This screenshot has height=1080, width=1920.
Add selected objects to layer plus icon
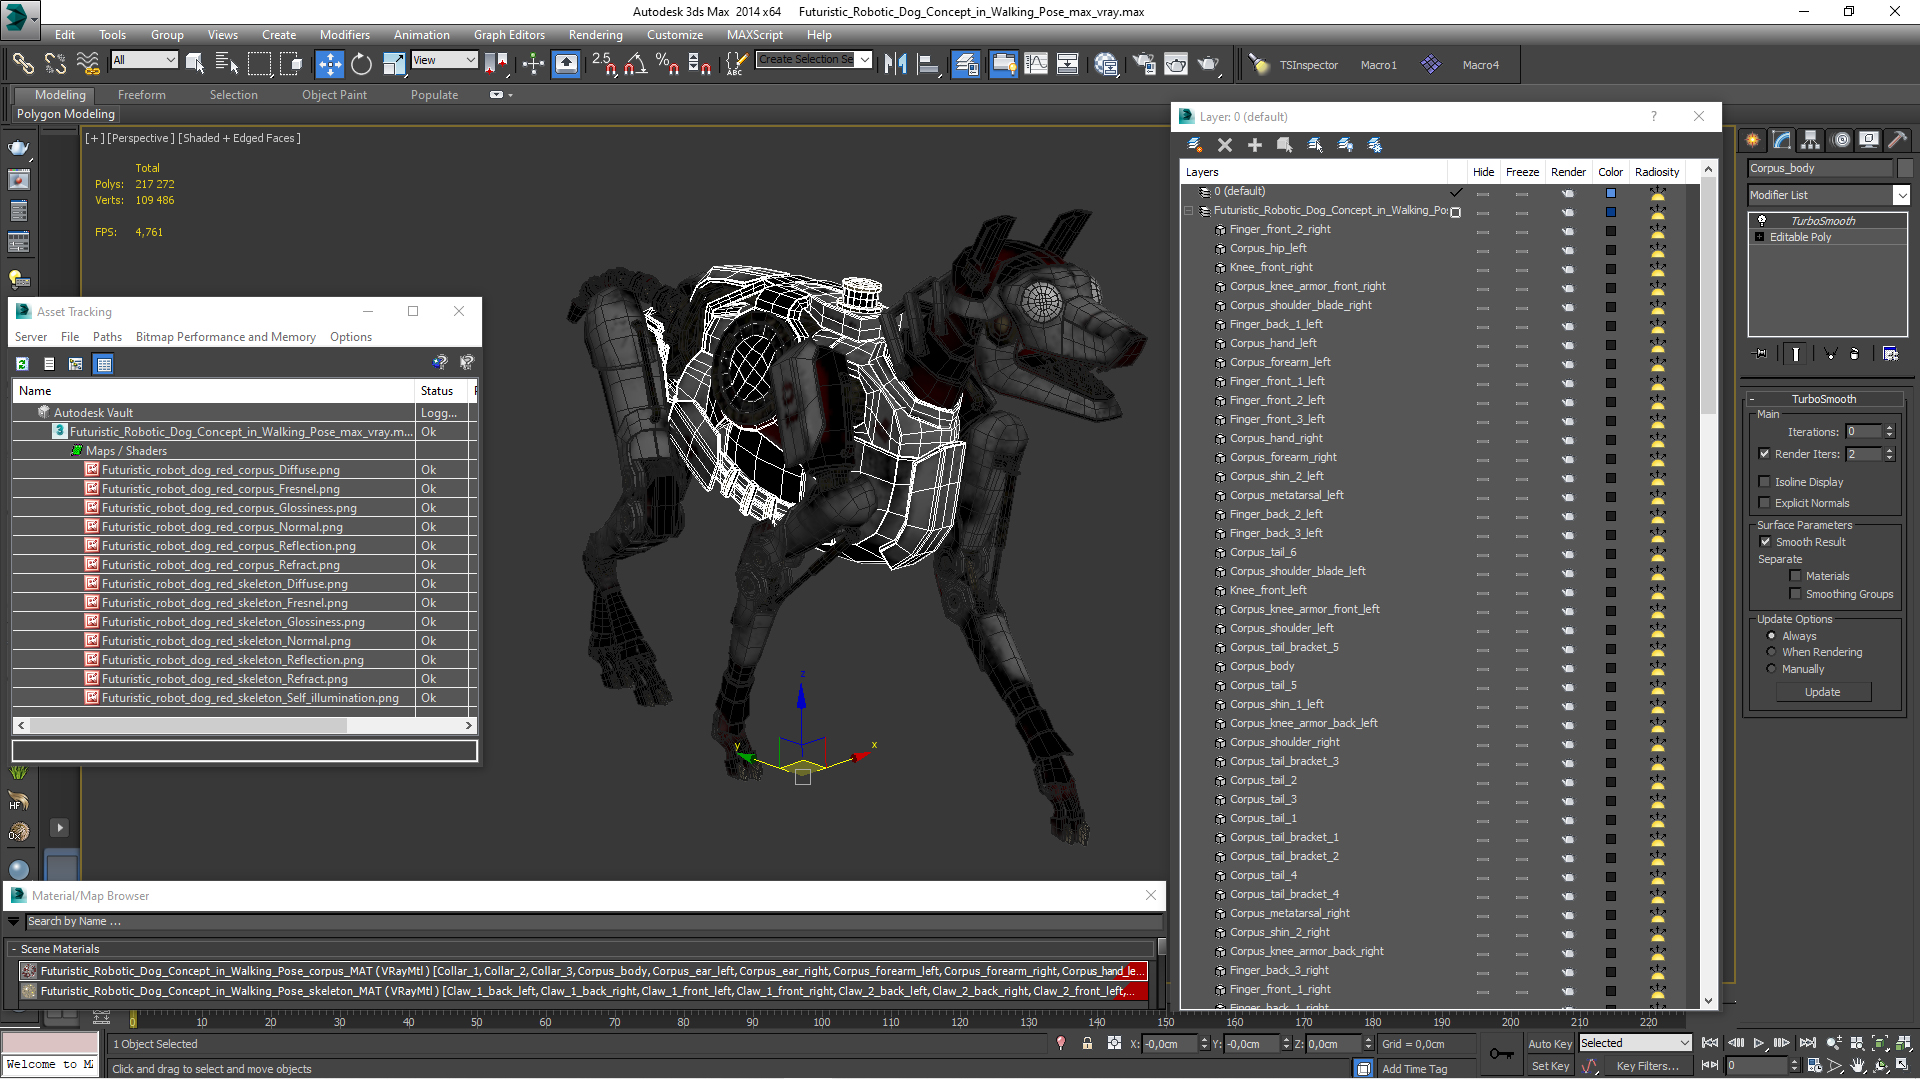coord(1254,145)
